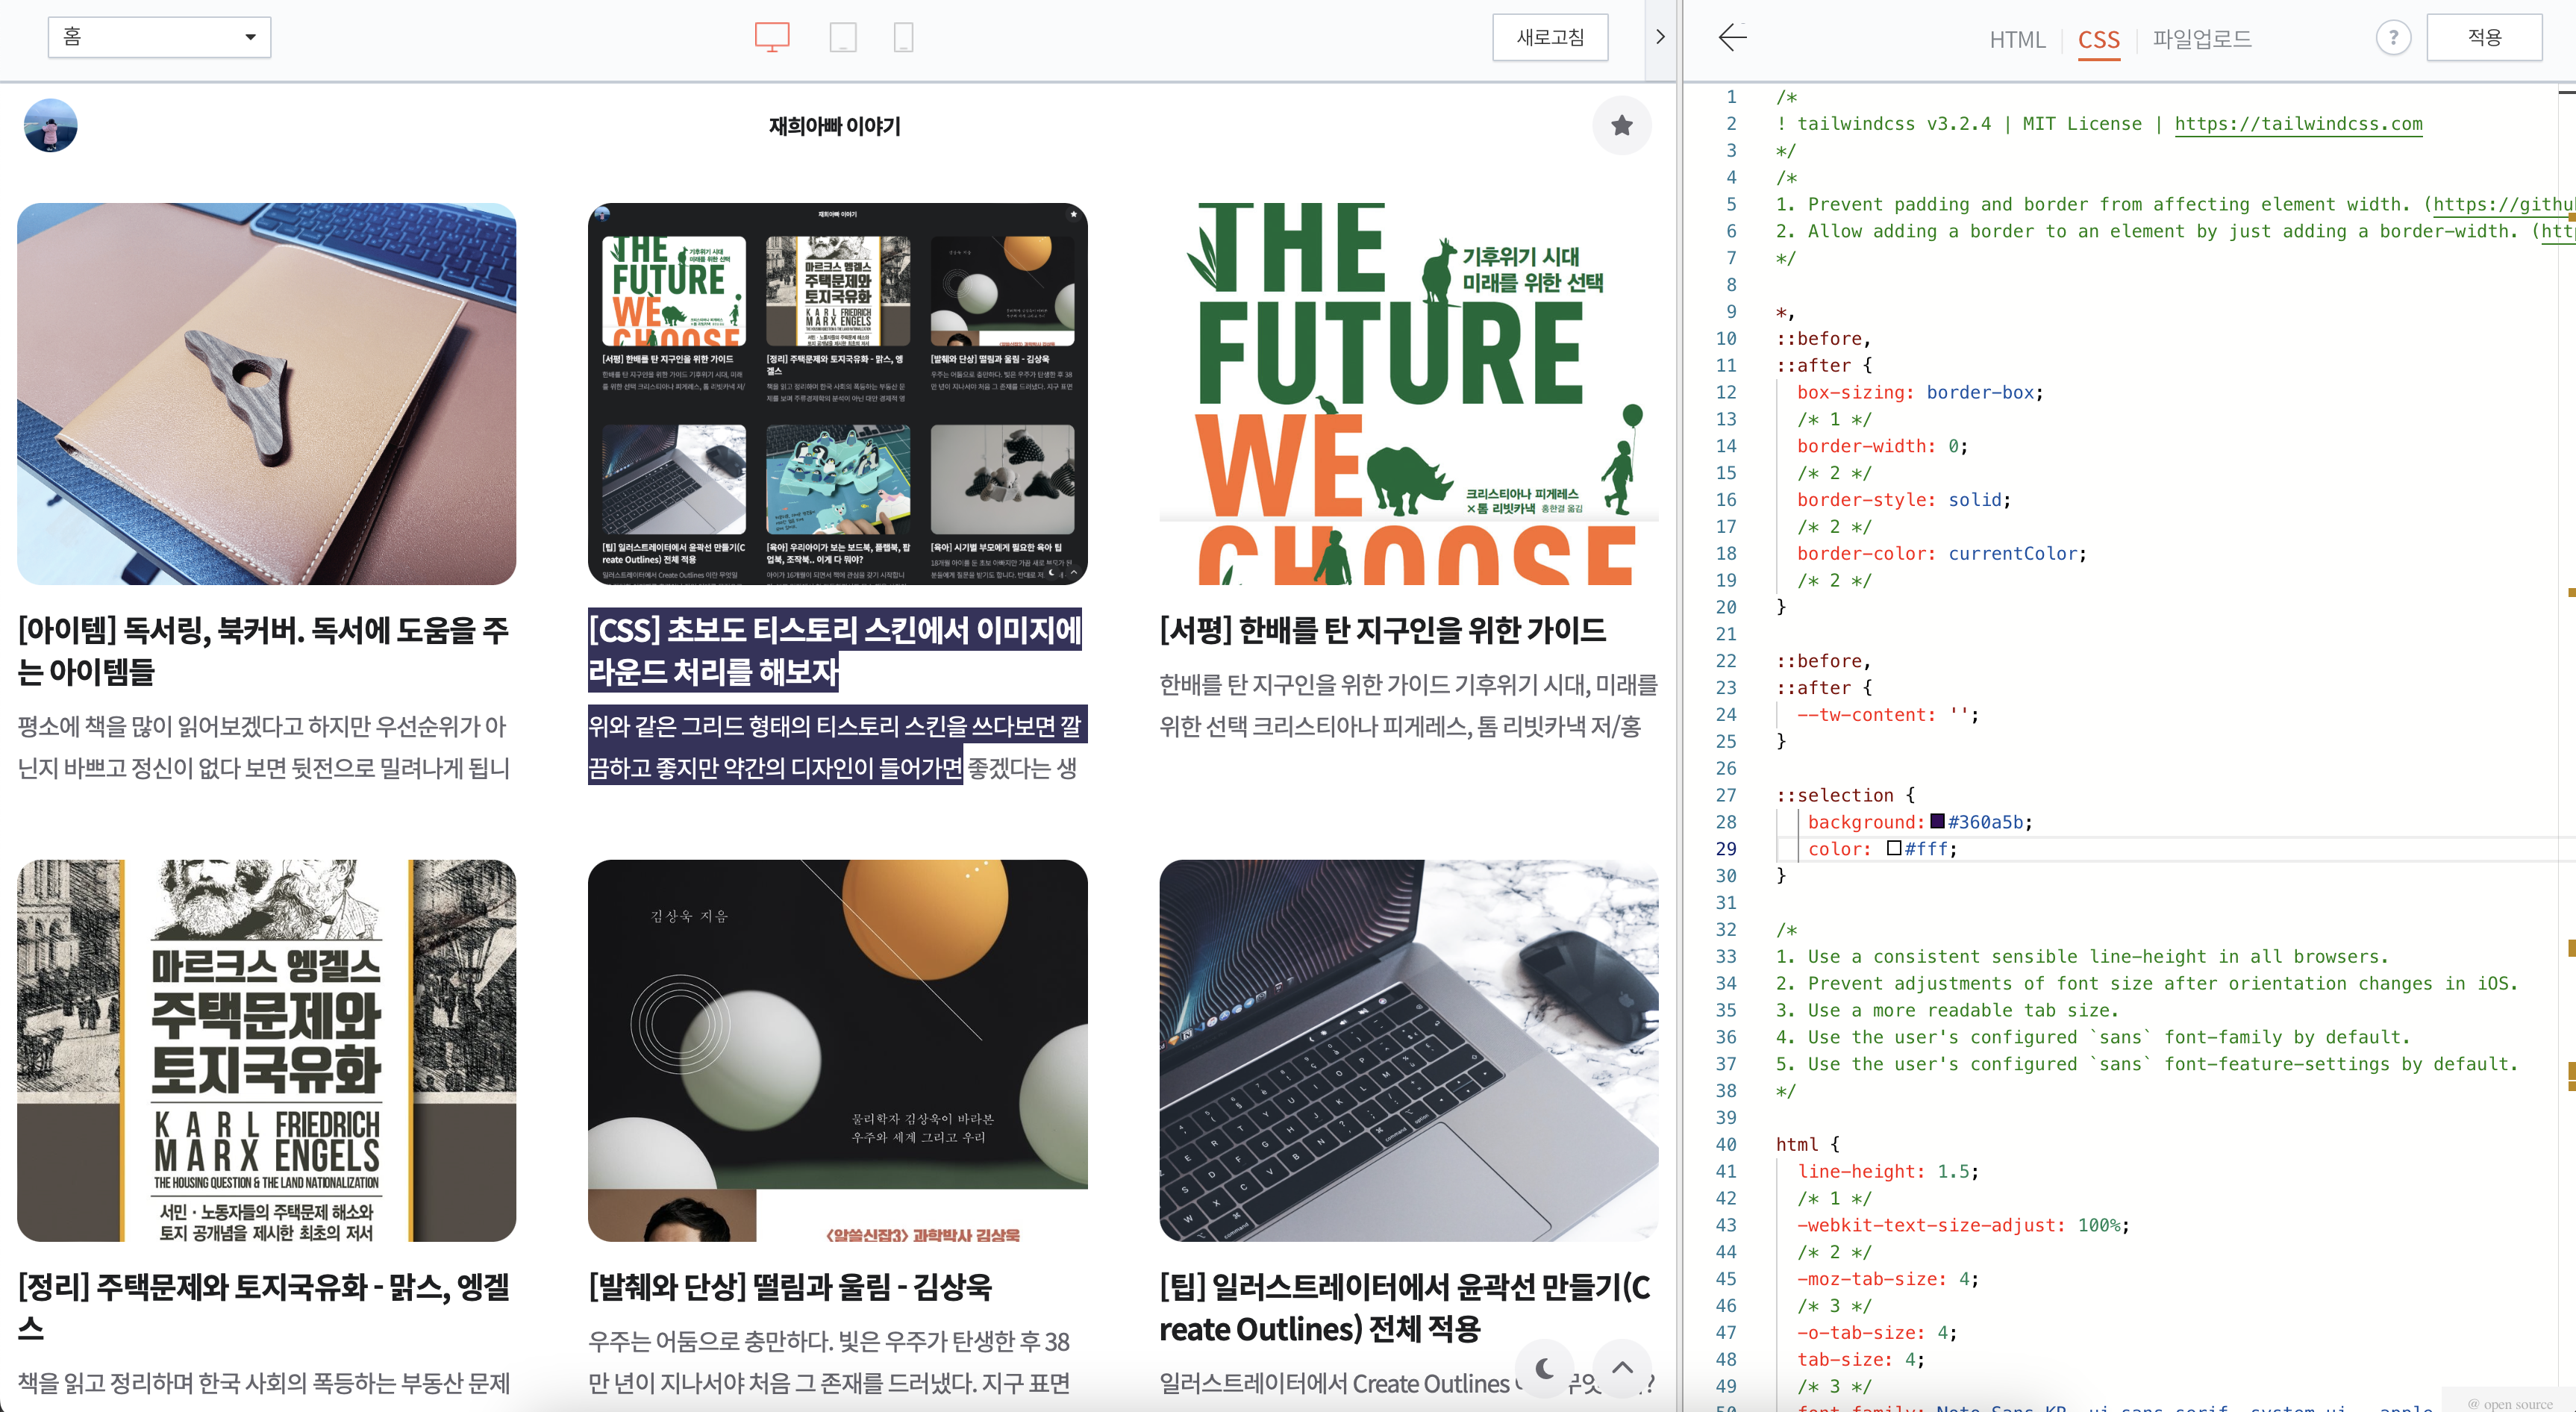This screenshot has height=1412, width=2576.
Task: Click the -webkit-text-size-adjust: 100% line
Action: (1964, 1225)
